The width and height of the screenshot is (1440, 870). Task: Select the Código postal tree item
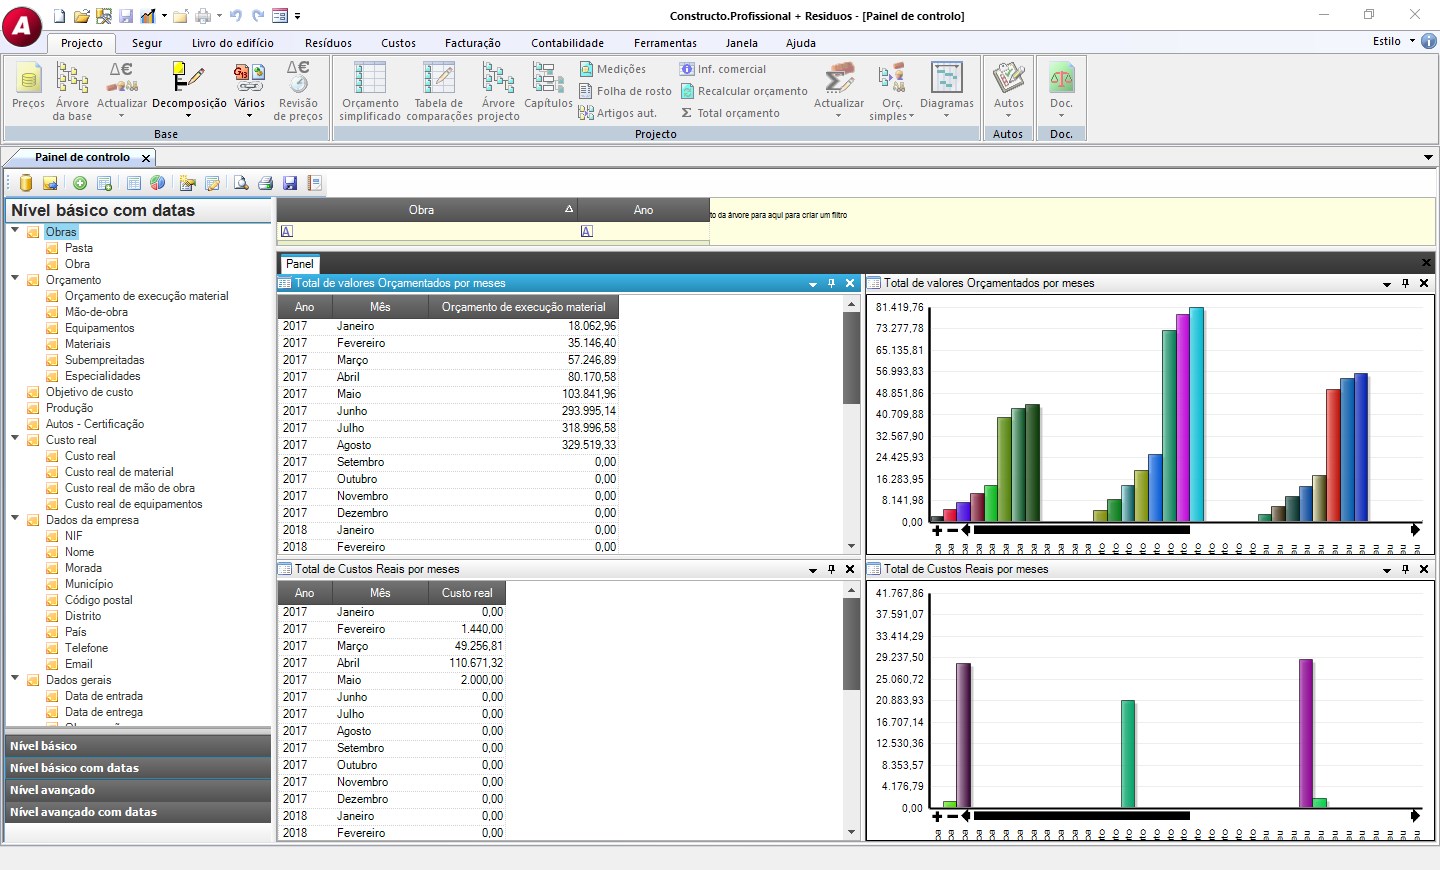pos(99,600)
